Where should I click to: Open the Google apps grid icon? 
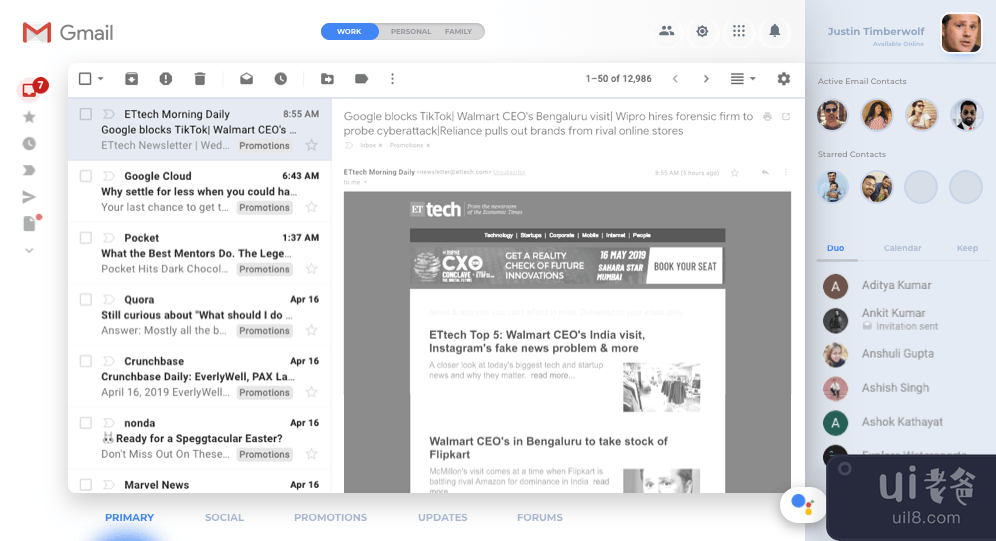(x=738, y=31)
